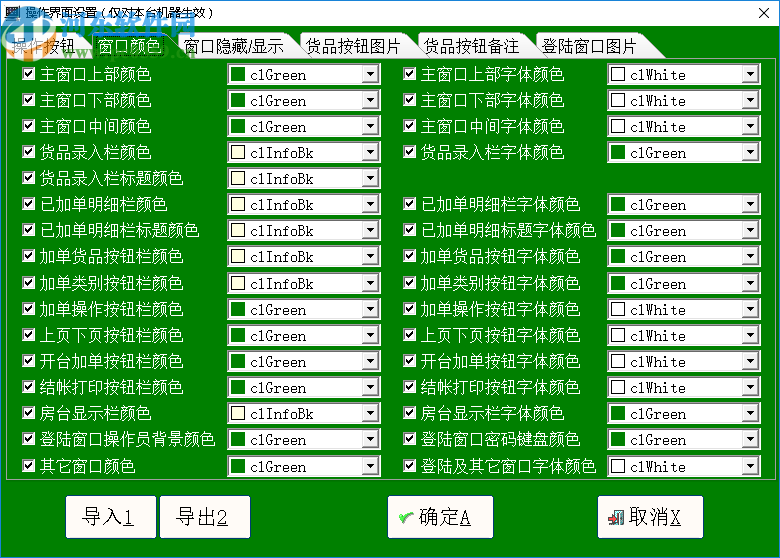Expand 已加单明细栏标题颜色 dropdown arrow
The height and width of the screenshot is (558, 780).
370,230
